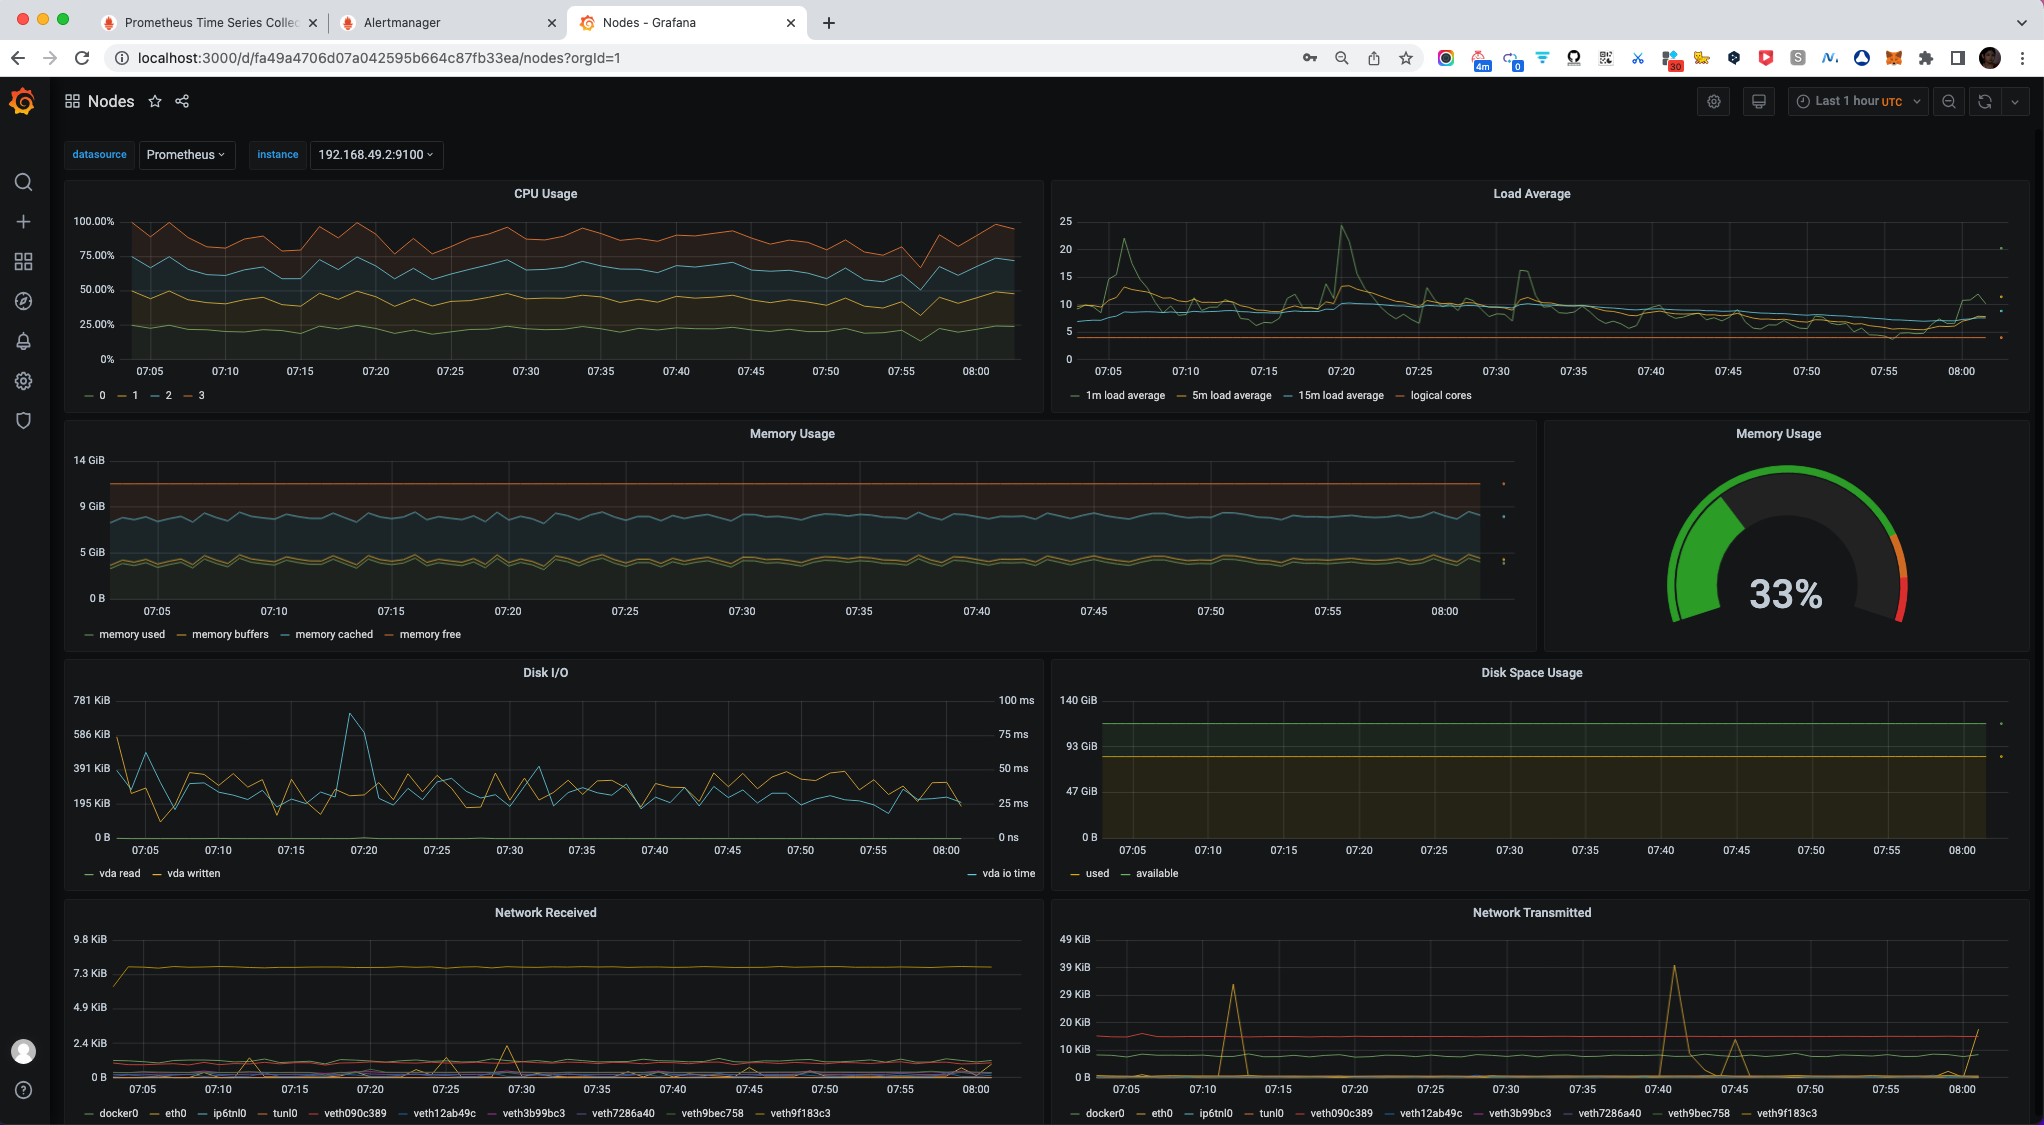Toggle 1m load average series in legend

tap(1125, 396)
